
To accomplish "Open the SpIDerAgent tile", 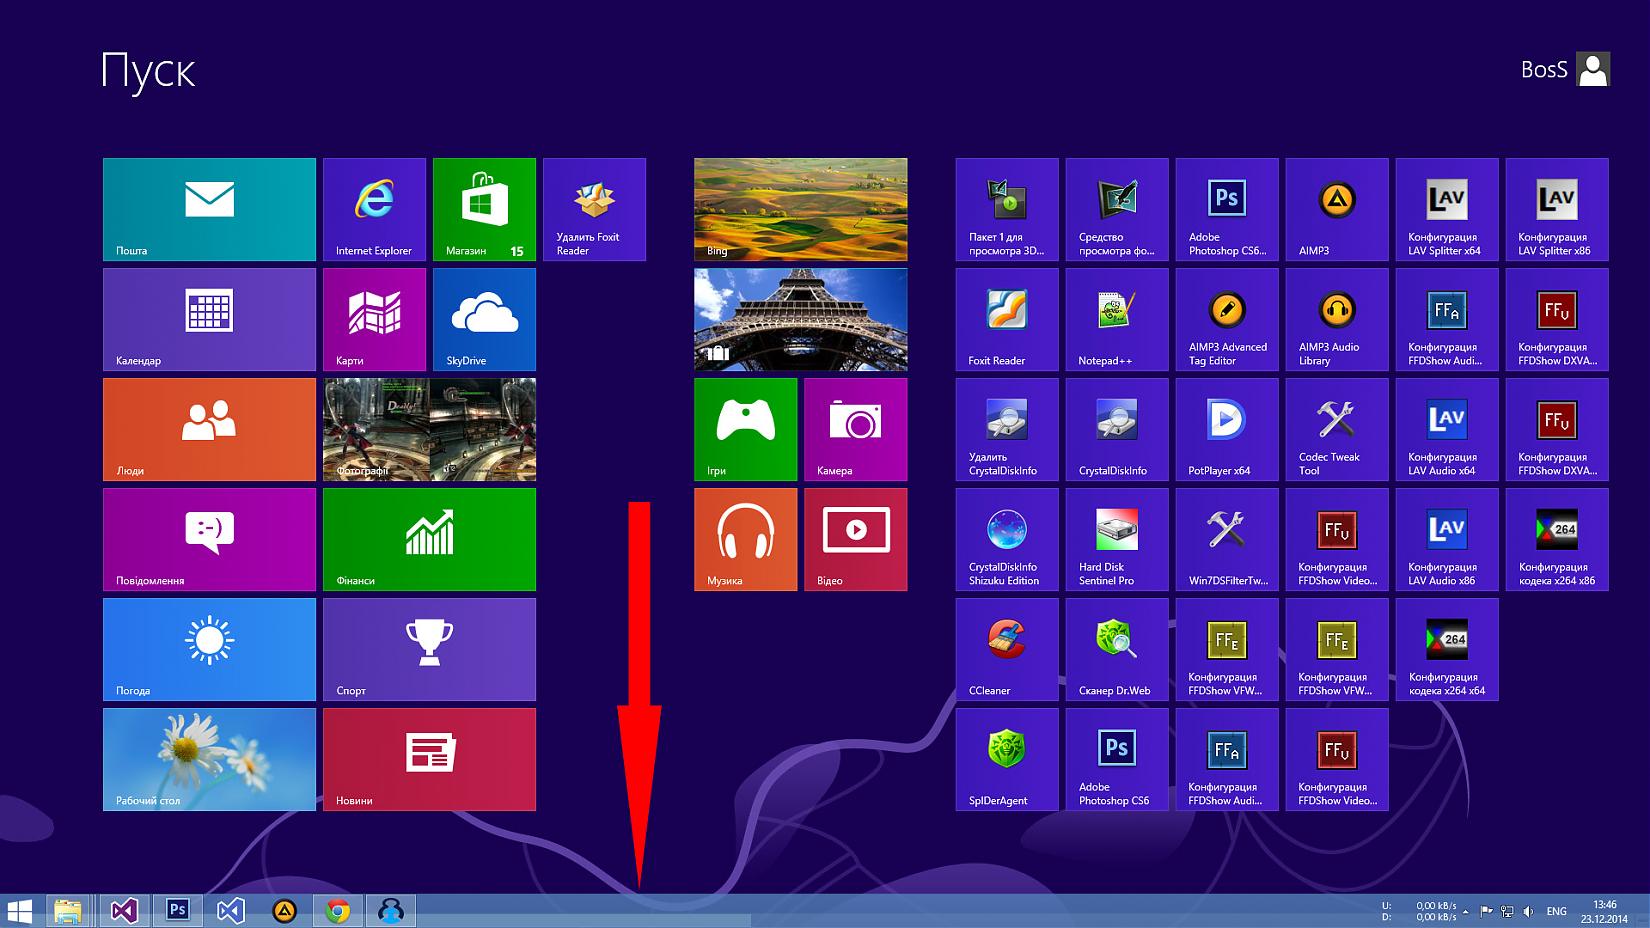I will point(1007,759).
